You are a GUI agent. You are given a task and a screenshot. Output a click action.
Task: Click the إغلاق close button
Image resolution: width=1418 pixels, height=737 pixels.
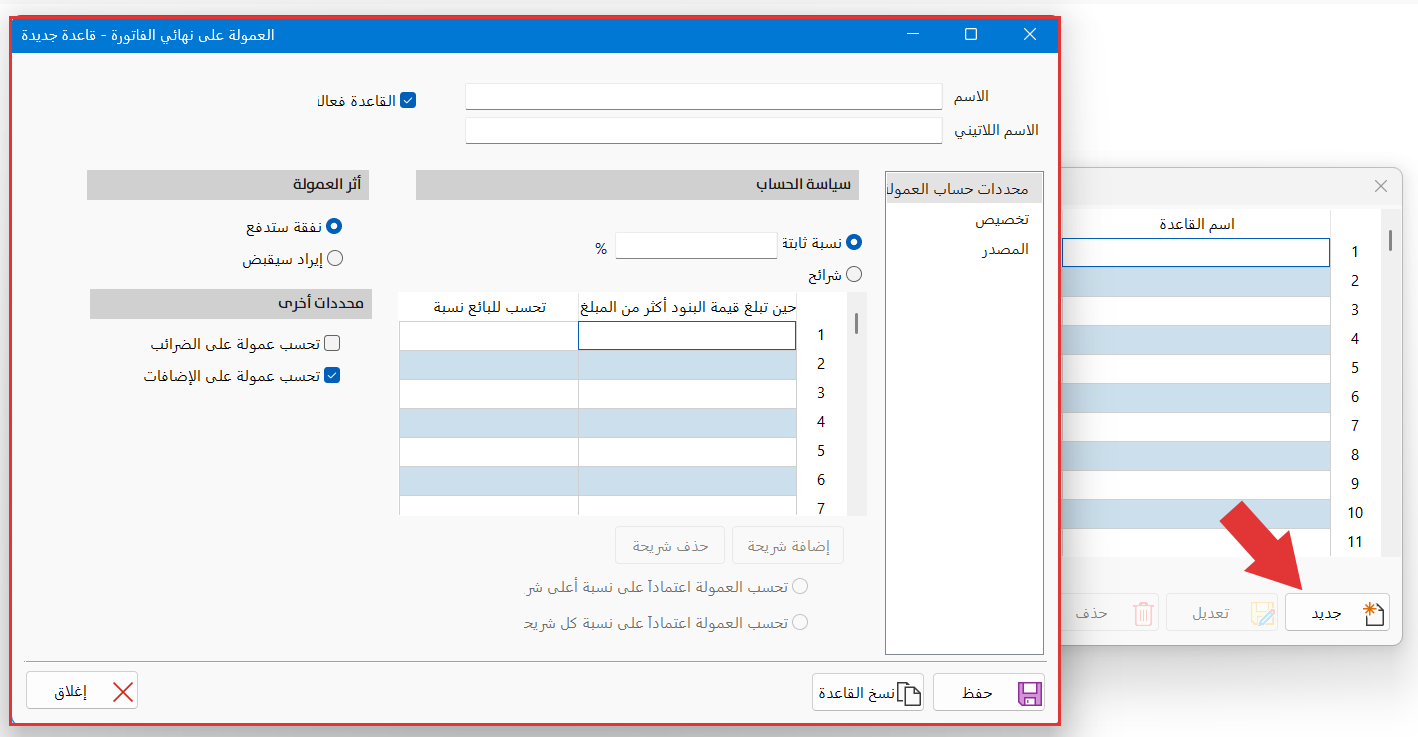point(82,691)
